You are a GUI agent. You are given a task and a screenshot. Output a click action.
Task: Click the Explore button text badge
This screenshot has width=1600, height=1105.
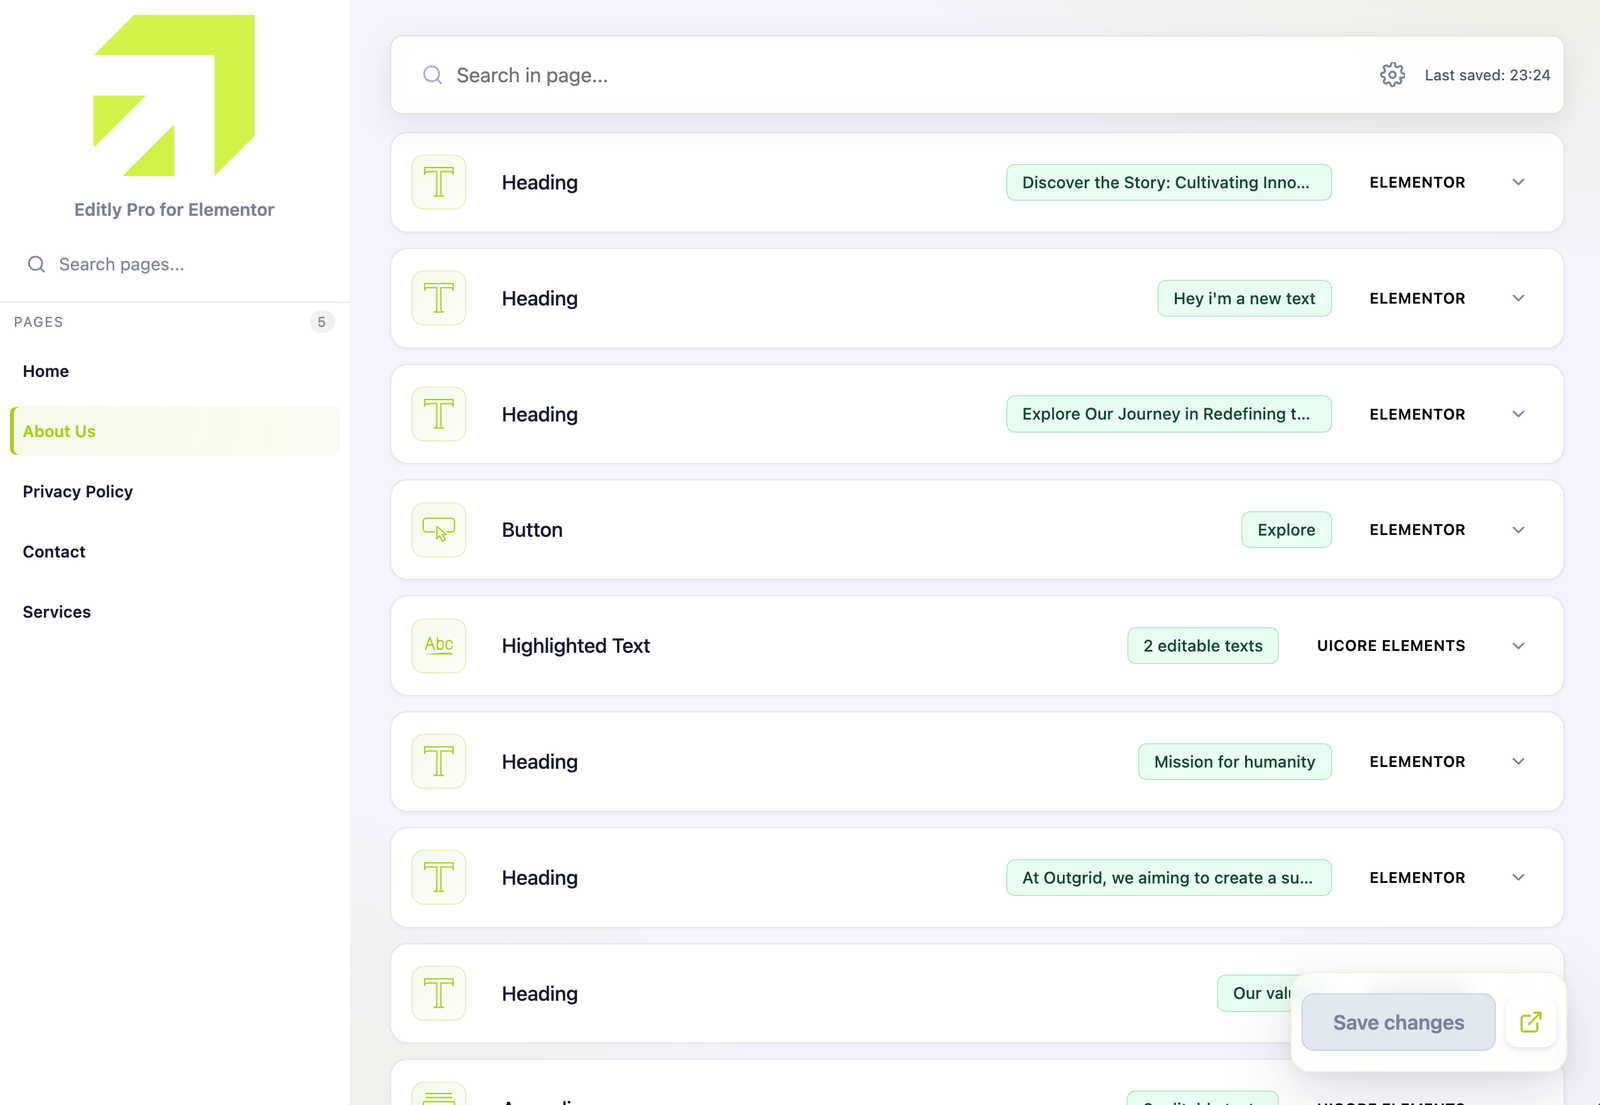pos(1286,530)
